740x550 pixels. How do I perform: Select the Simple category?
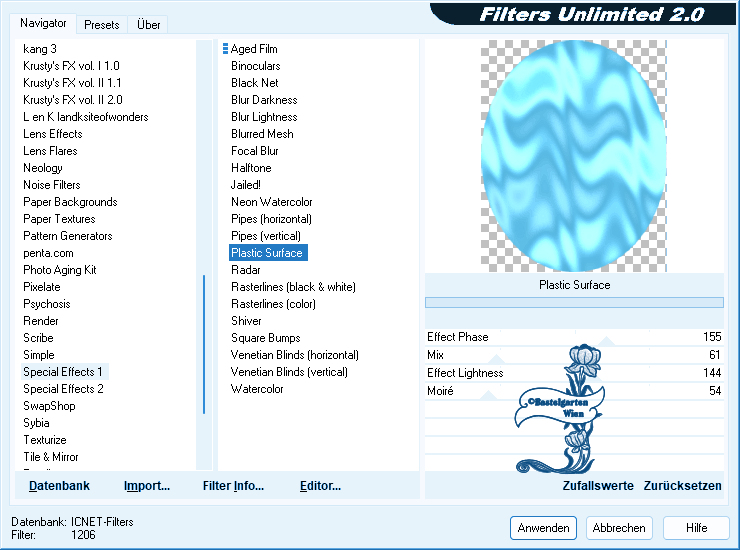point(39,355)
